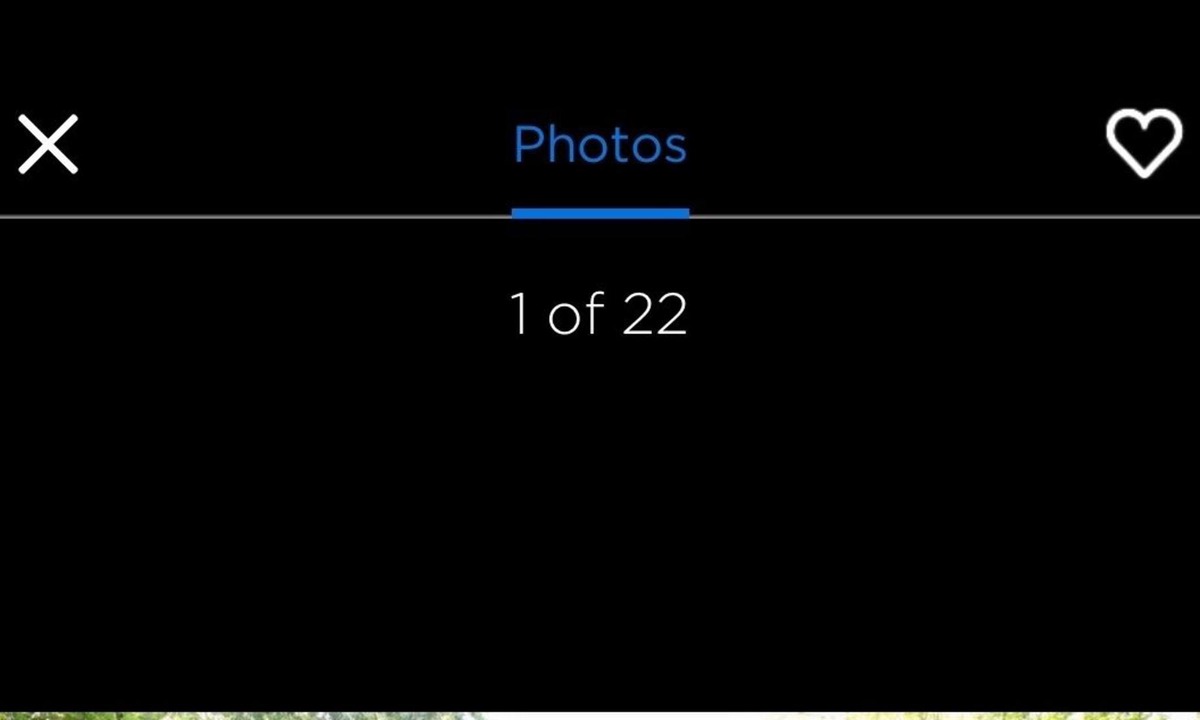This screenshot has width=1200, height=720.
Task: Select the number 22 in the counter
Action: point(655,313)
